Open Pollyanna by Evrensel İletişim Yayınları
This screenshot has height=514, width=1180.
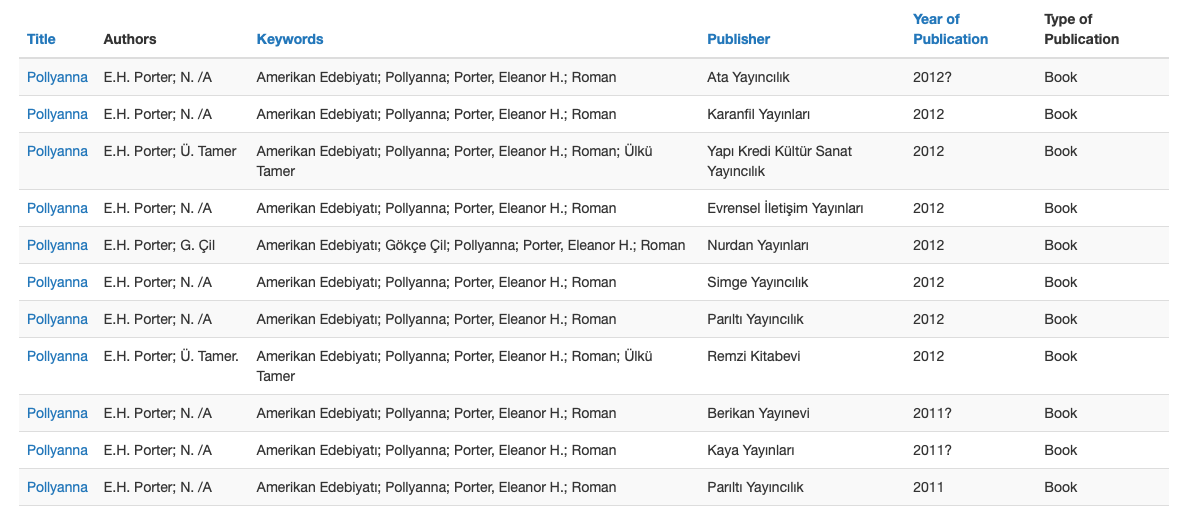[x=57, y=208]
